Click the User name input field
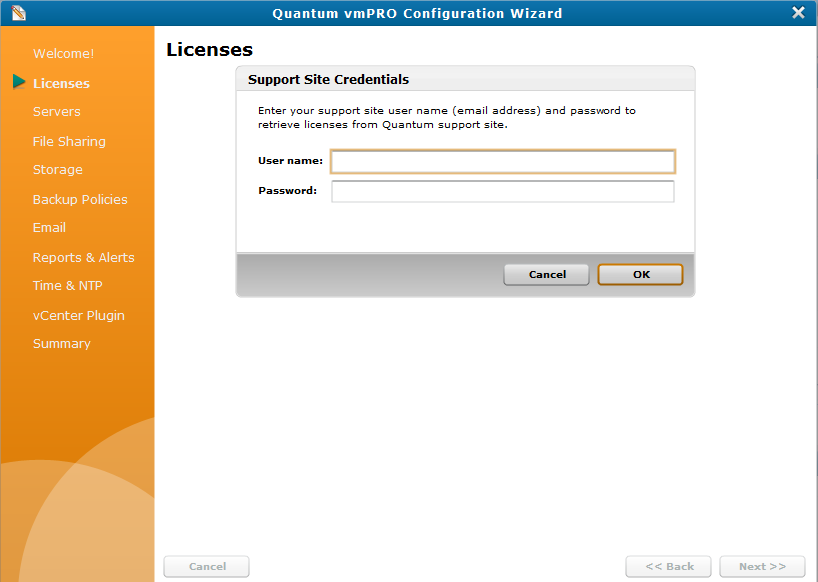Viewport: 818px width, 582px height. click(x=502, y=161)
